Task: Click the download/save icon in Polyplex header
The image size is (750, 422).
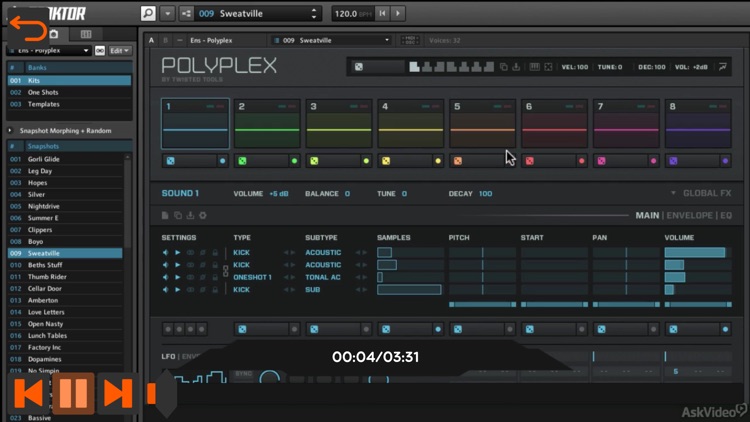Action: pyautogui.click(x=516, y=67)
